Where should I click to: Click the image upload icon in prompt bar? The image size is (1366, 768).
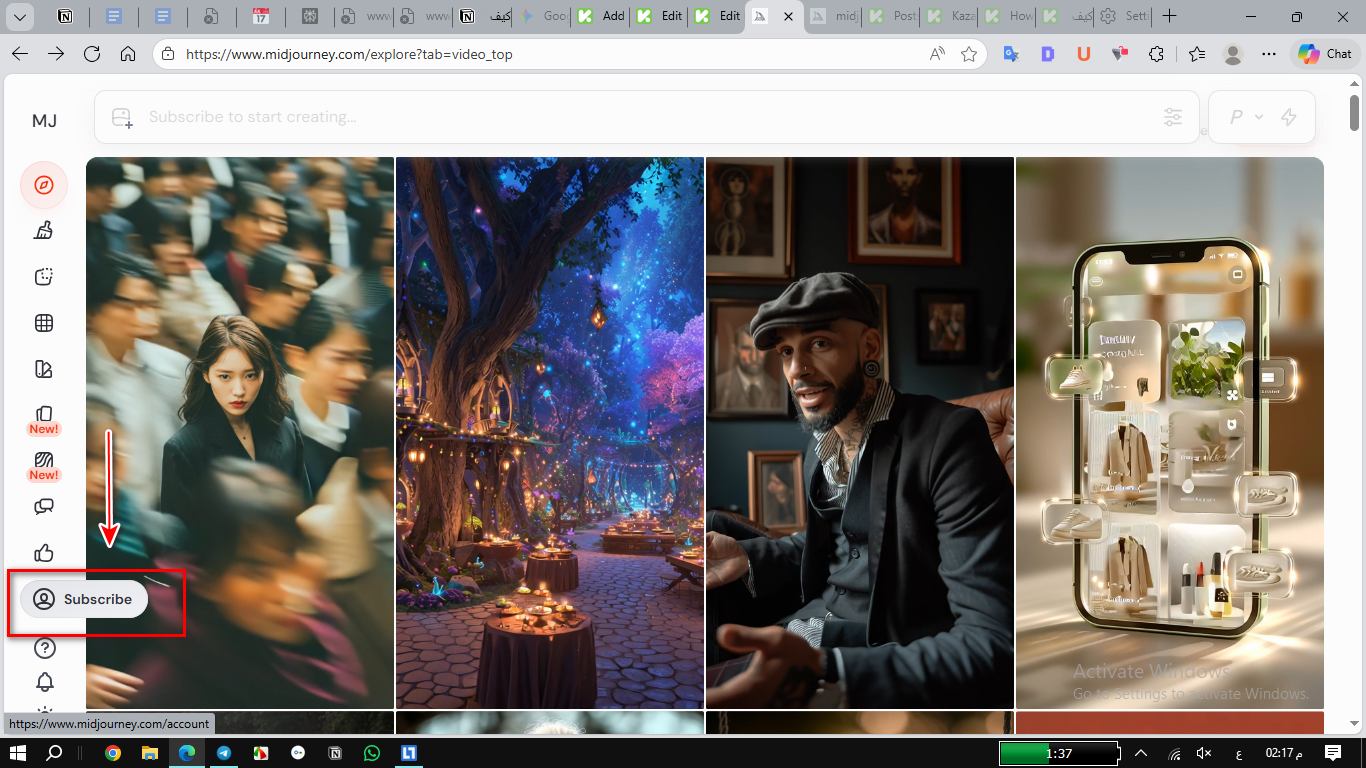[x=122, y=118]
